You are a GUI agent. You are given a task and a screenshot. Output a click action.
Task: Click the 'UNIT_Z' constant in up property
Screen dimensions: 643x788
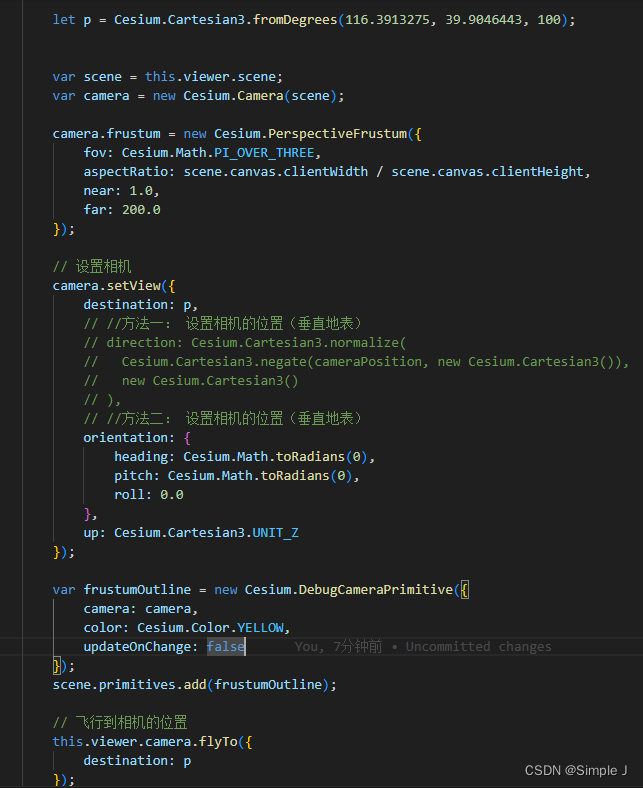275,533
